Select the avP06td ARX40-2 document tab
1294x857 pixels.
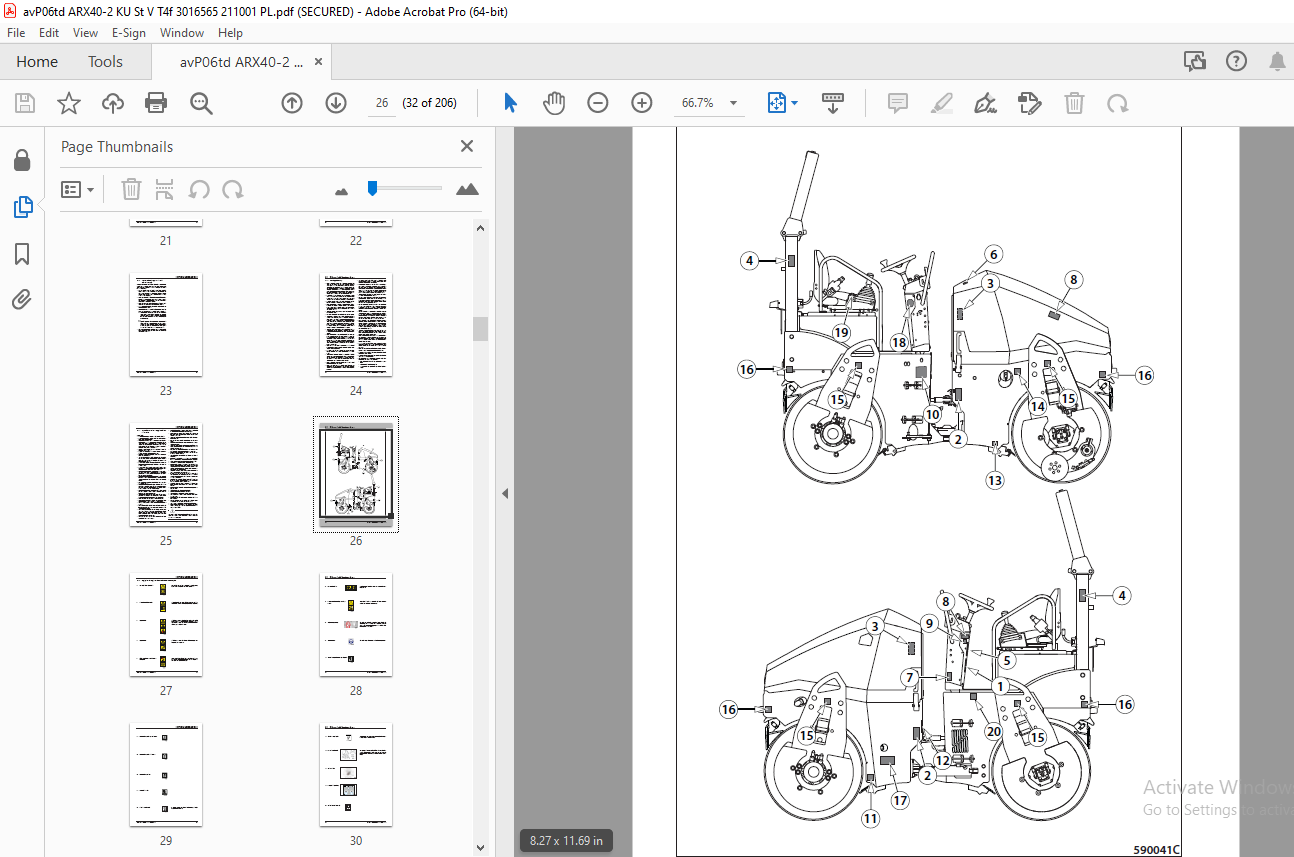point(241,62)
